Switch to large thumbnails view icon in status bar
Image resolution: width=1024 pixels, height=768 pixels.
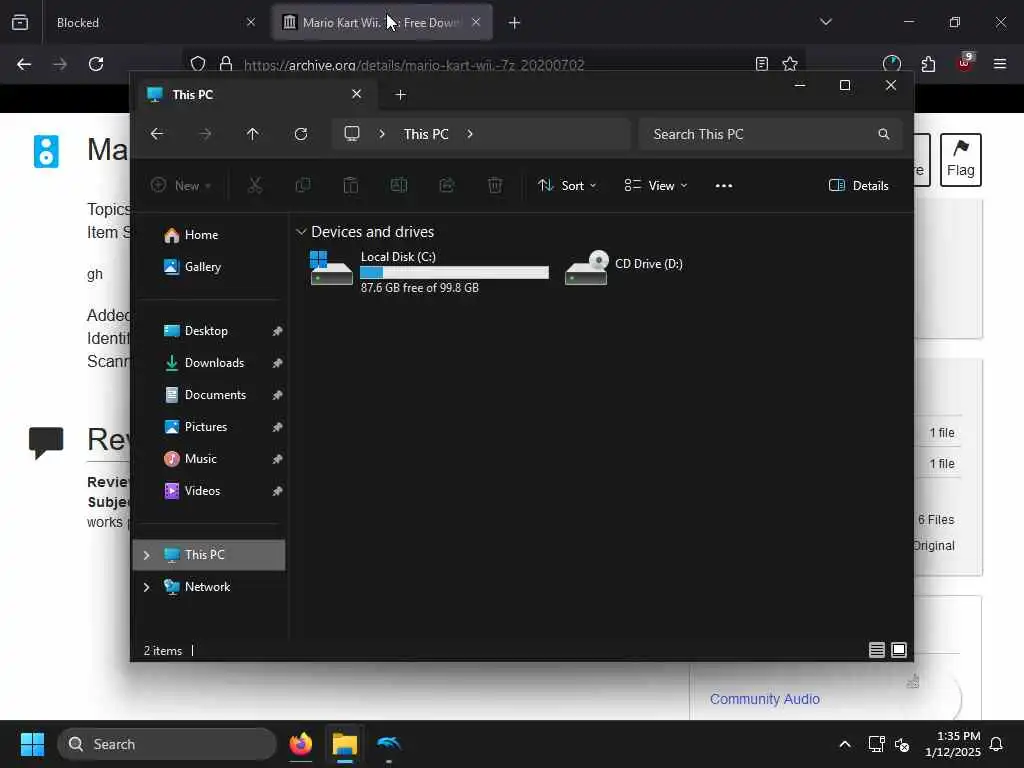pos(899,650)
